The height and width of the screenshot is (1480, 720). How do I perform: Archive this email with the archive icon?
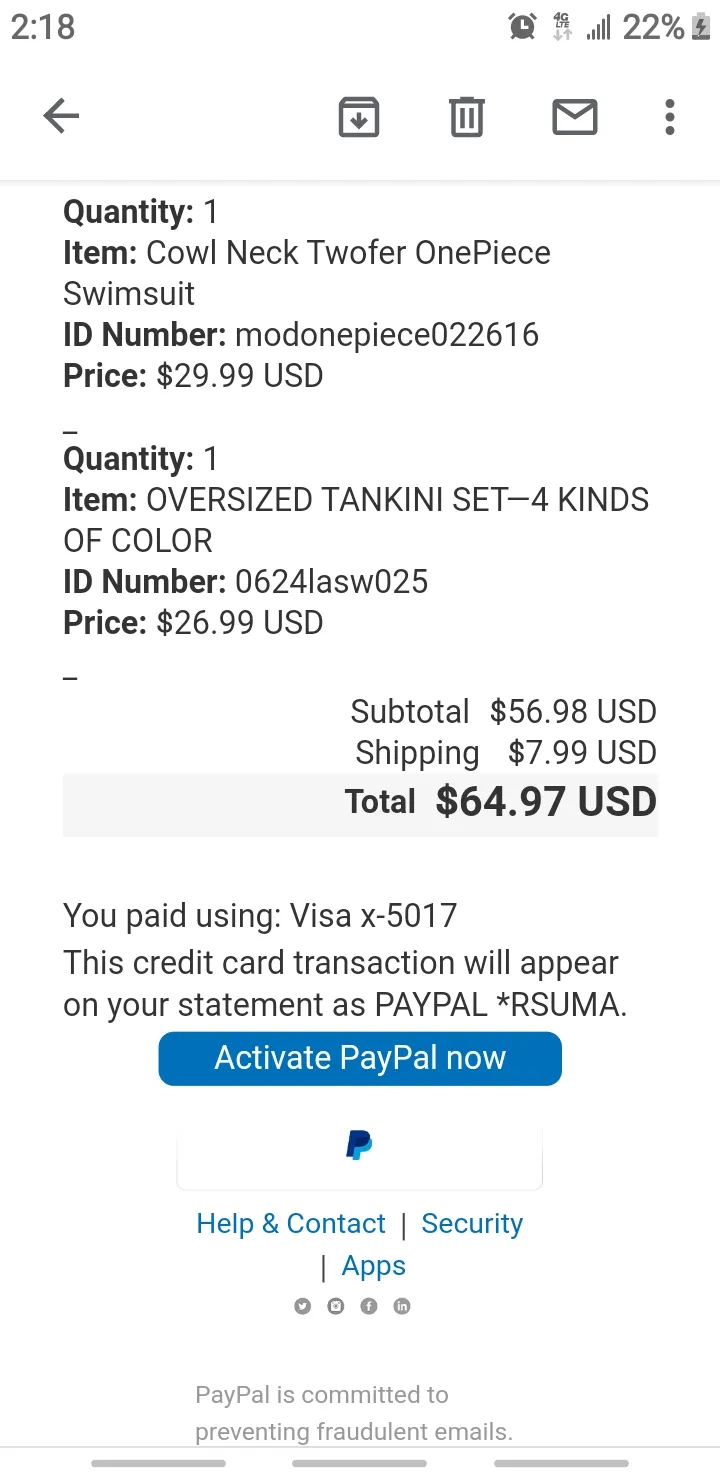359,117
